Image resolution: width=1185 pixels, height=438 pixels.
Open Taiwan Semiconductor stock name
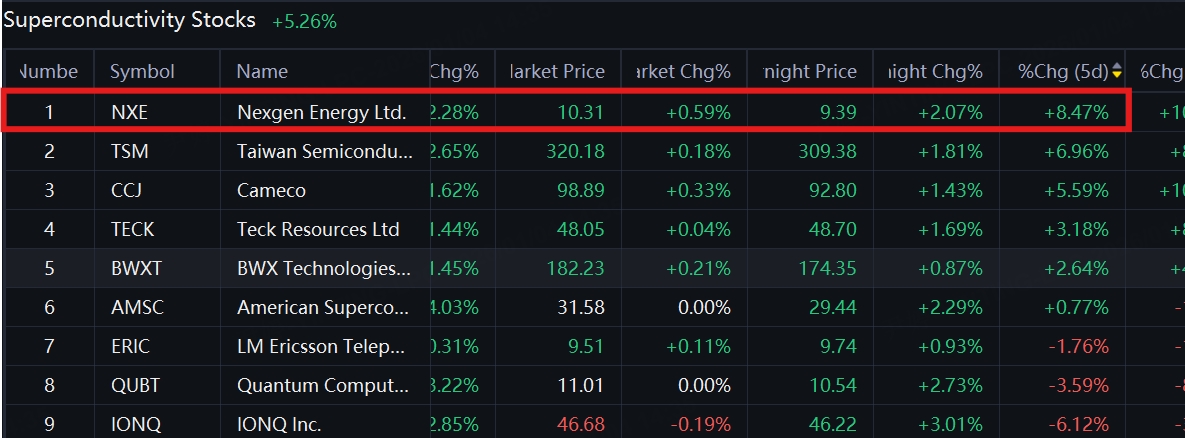324,152
